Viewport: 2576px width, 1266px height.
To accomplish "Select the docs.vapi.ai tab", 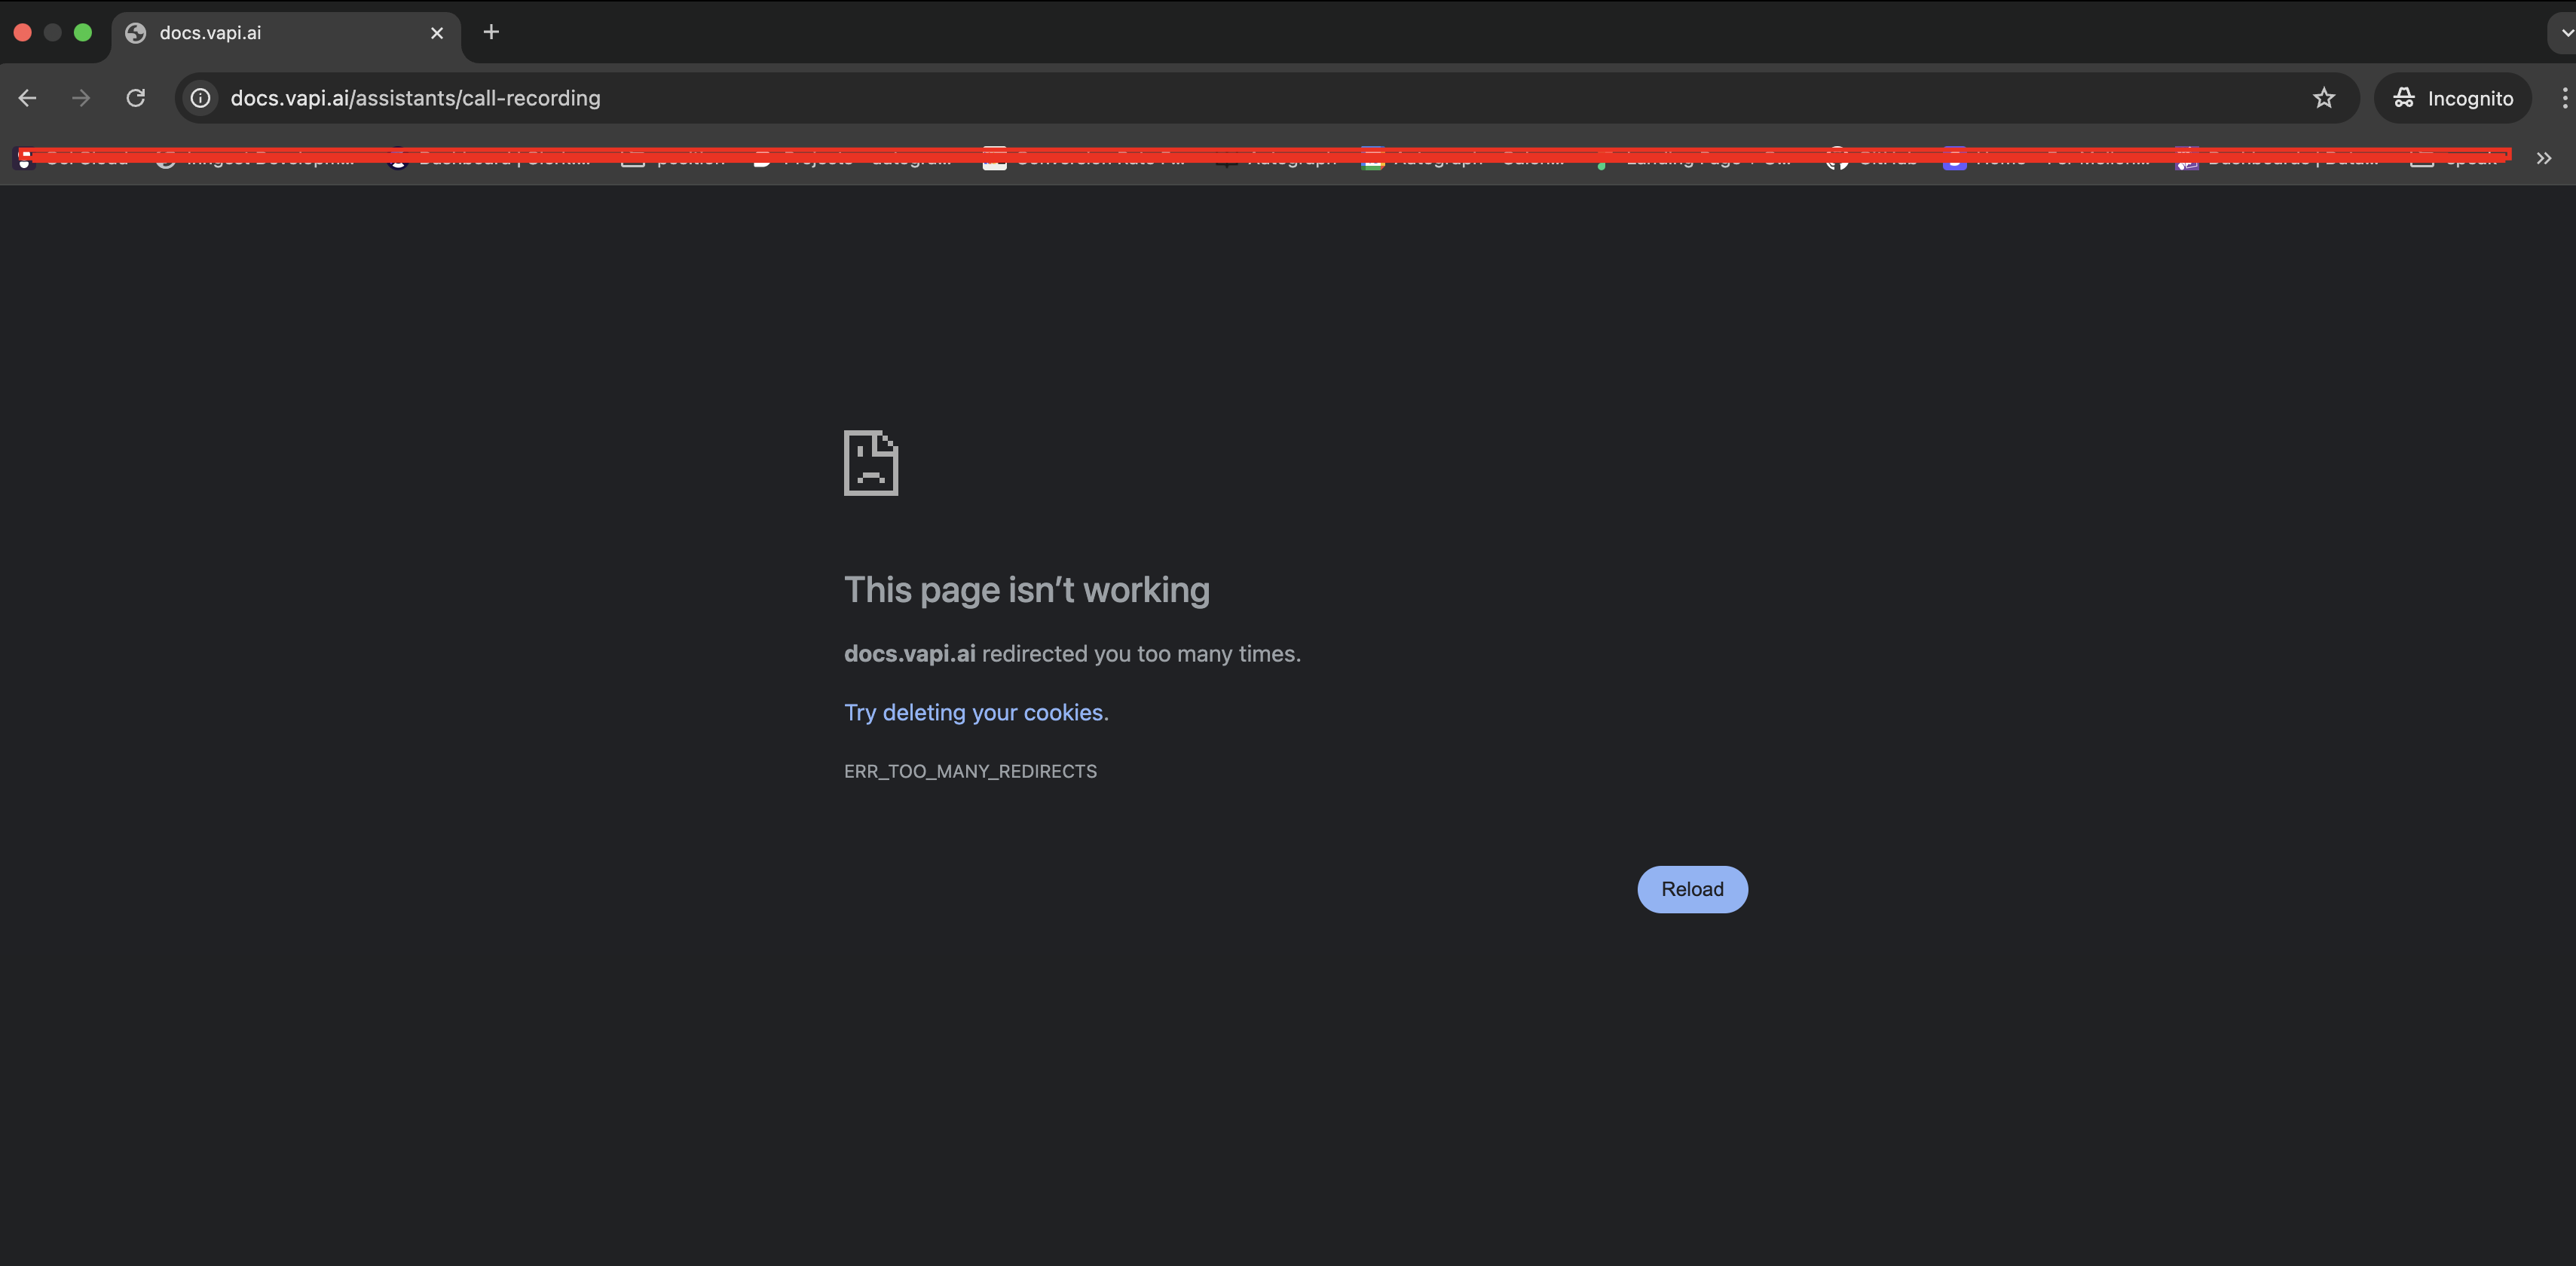I will point(270,33).
